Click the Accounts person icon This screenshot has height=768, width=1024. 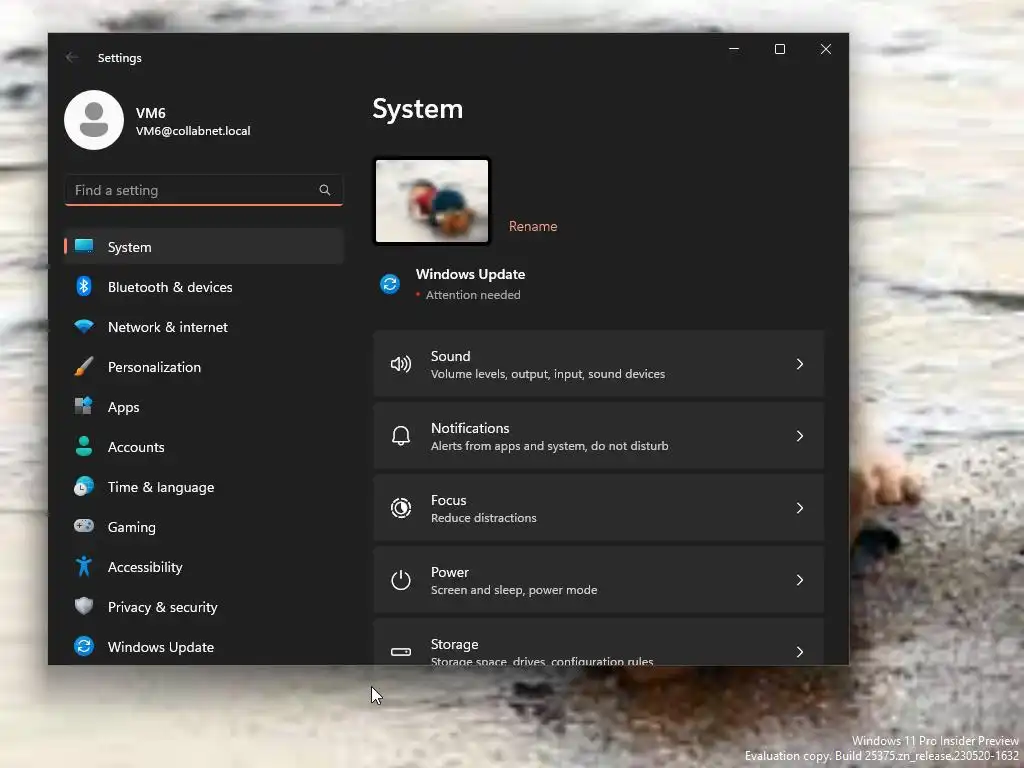click(x=84, y=446)
